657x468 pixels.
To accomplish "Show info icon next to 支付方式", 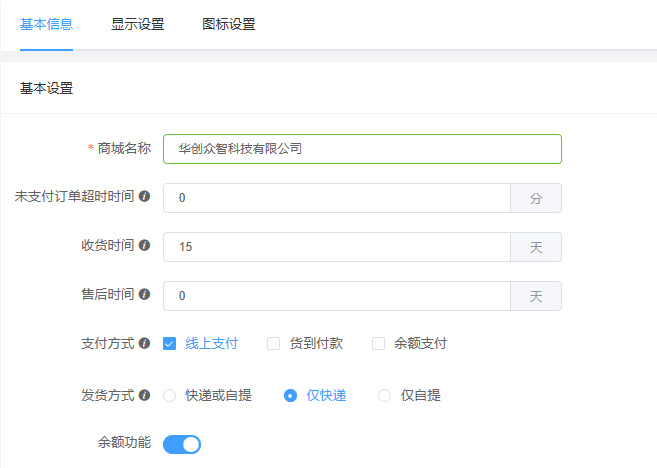I will (145, 343).
